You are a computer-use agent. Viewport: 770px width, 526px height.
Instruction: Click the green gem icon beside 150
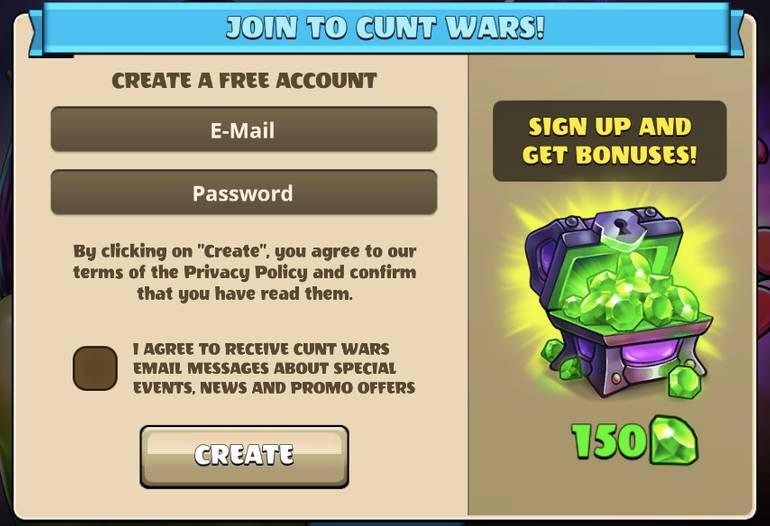point(674,440)
